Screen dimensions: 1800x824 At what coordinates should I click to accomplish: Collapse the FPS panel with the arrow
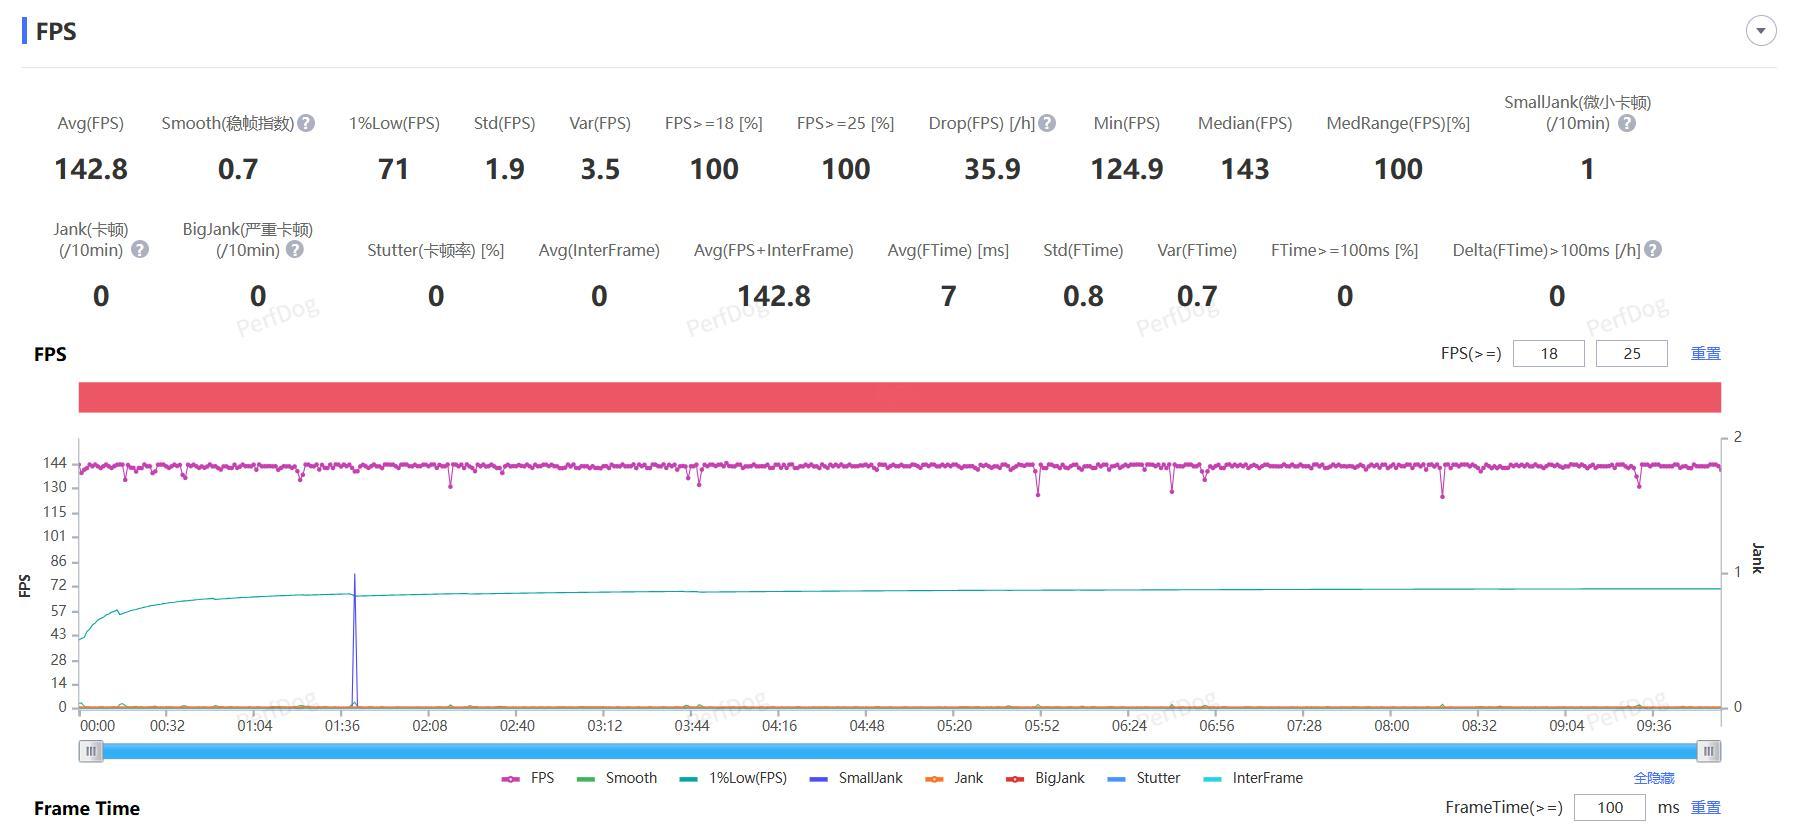[1761, 30]
